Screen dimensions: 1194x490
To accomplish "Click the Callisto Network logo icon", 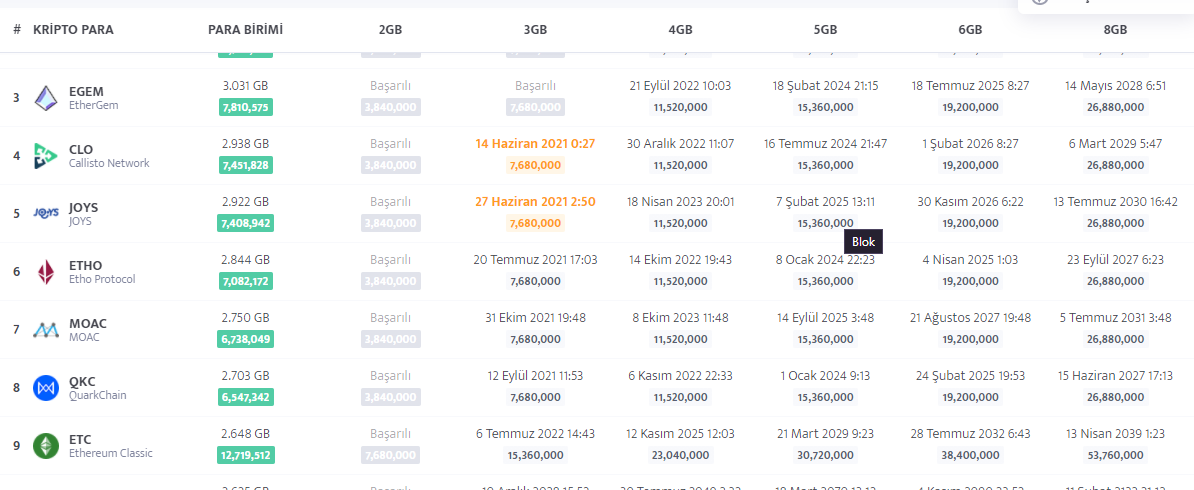I will pos(47,156).
